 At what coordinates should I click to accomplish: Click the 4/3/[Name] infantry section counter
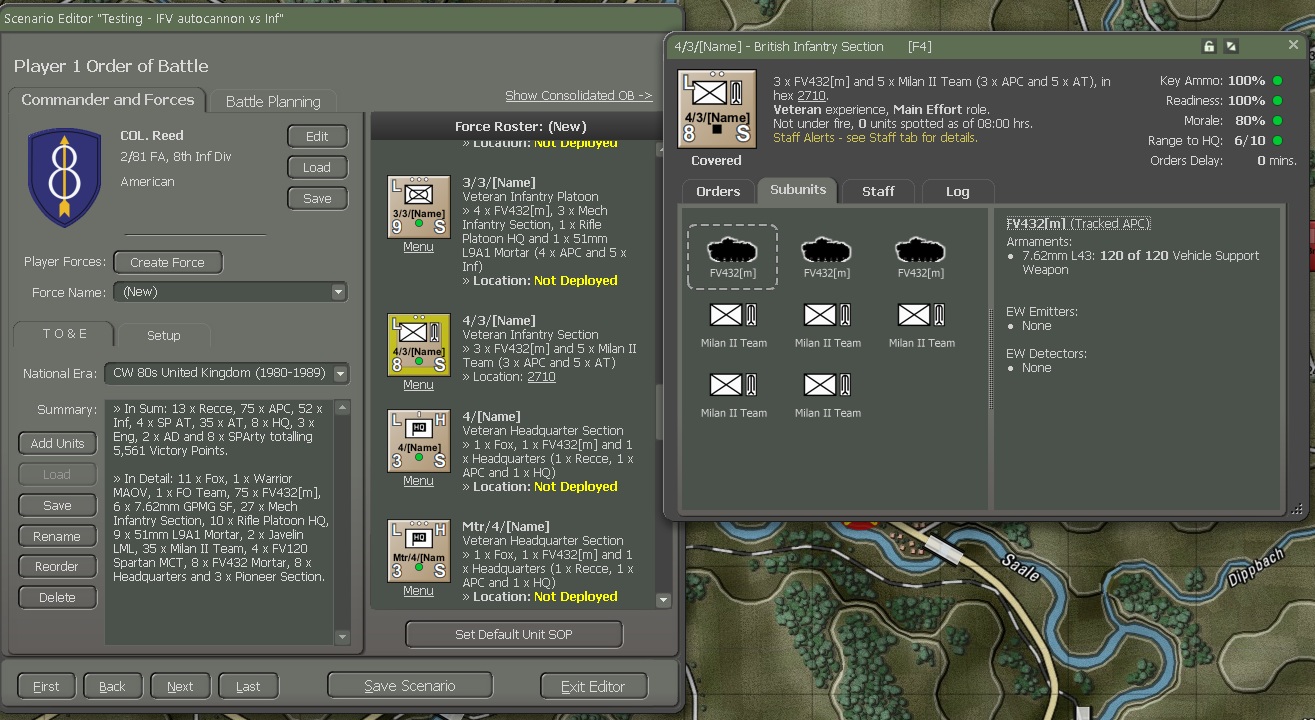[418, 345]
